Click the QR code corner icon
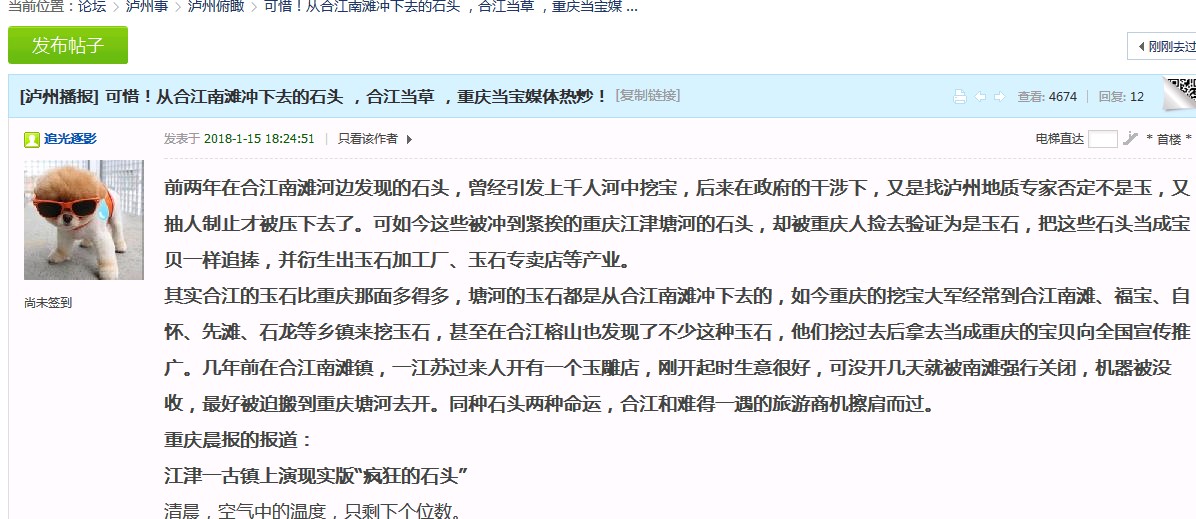 point(1180,93)
